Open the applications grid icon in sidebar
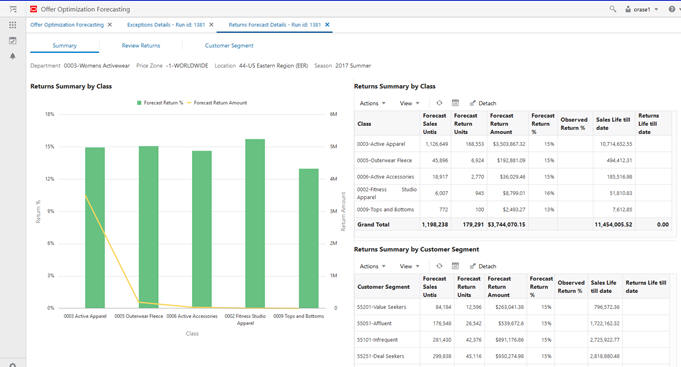 13,25
